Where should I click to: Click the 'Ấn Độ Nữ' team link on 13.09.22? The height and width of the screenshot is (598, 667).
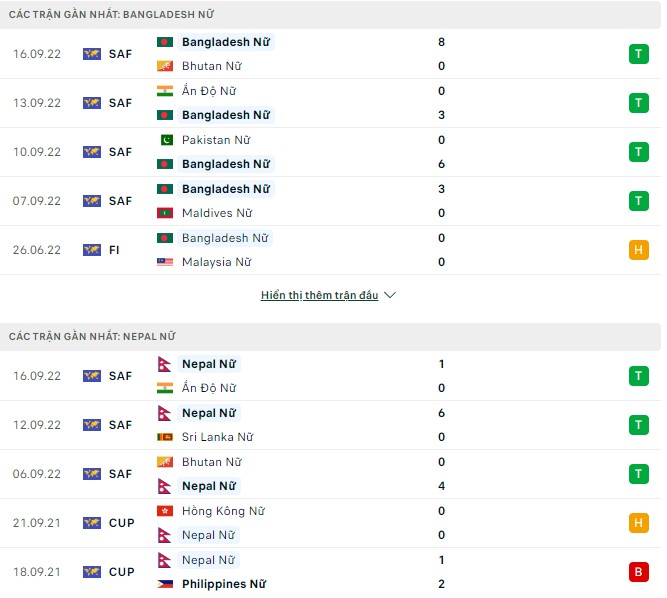208,91
